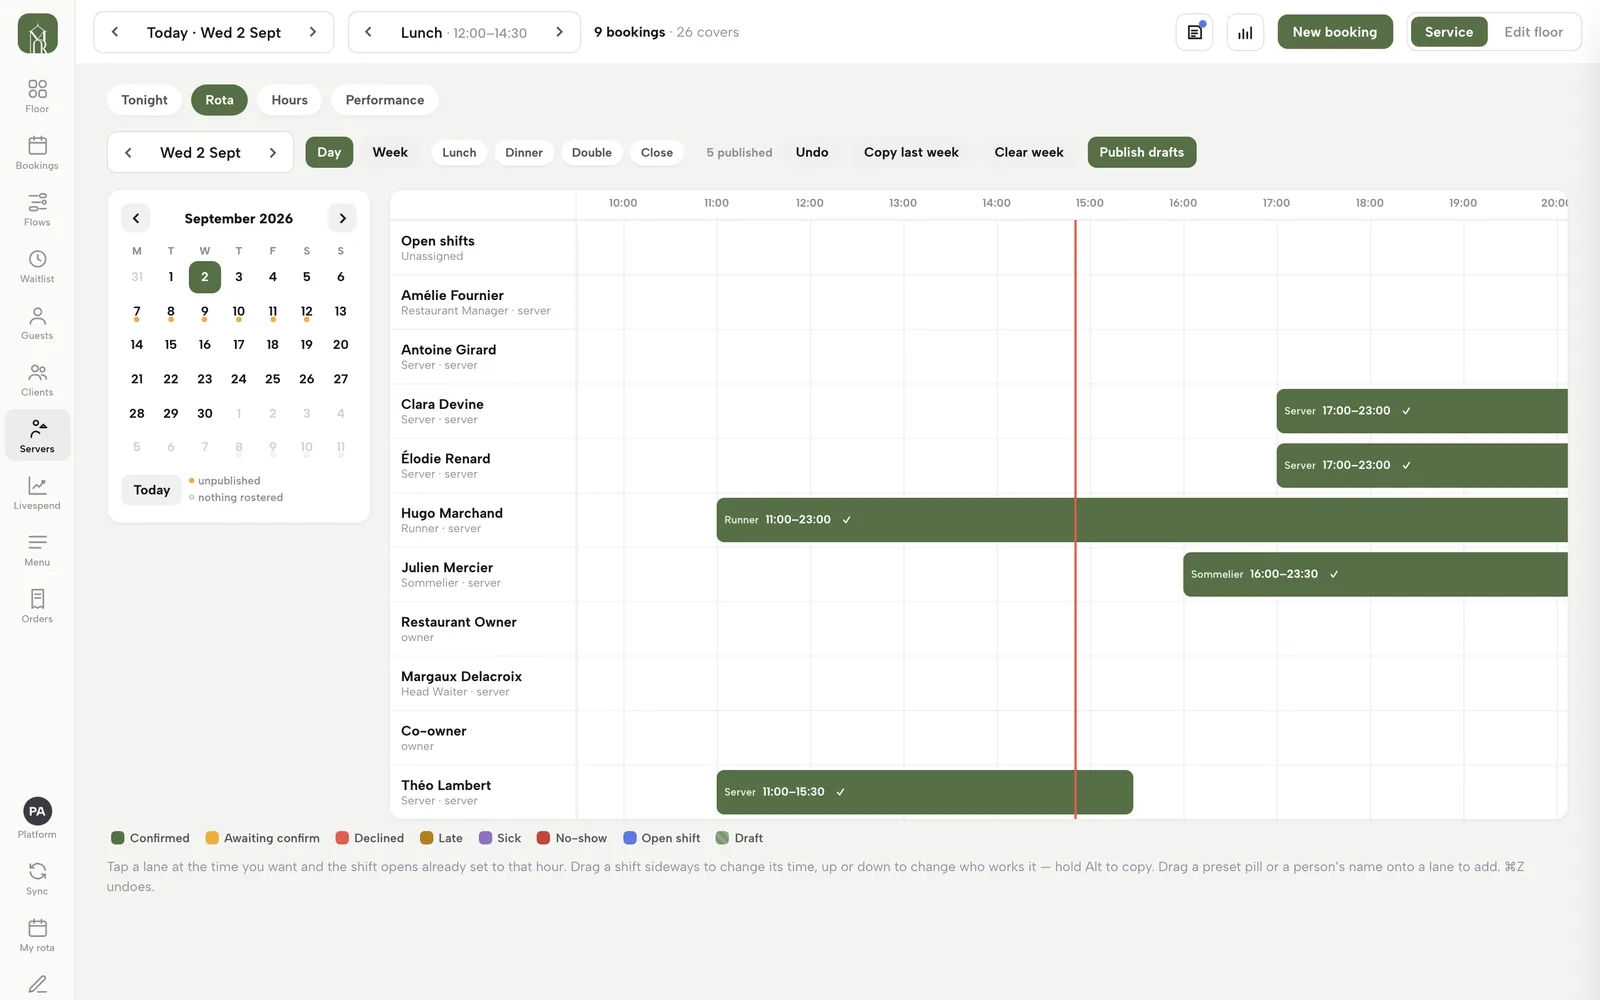Open the Tonight tab
Screen dimensions: 1600x1000
pyautogui.click(x=144, y=100)
